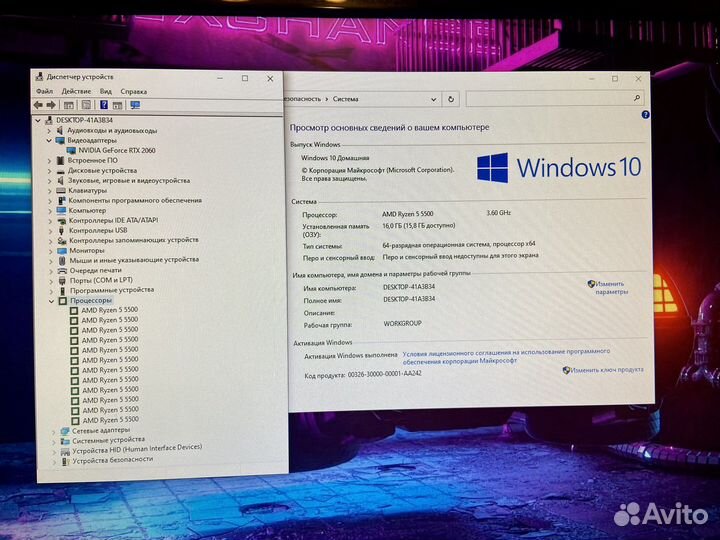This screenshot has width=720, height=540.
Task: Click the Встроенное ПО chip icon
Action: 60,160
